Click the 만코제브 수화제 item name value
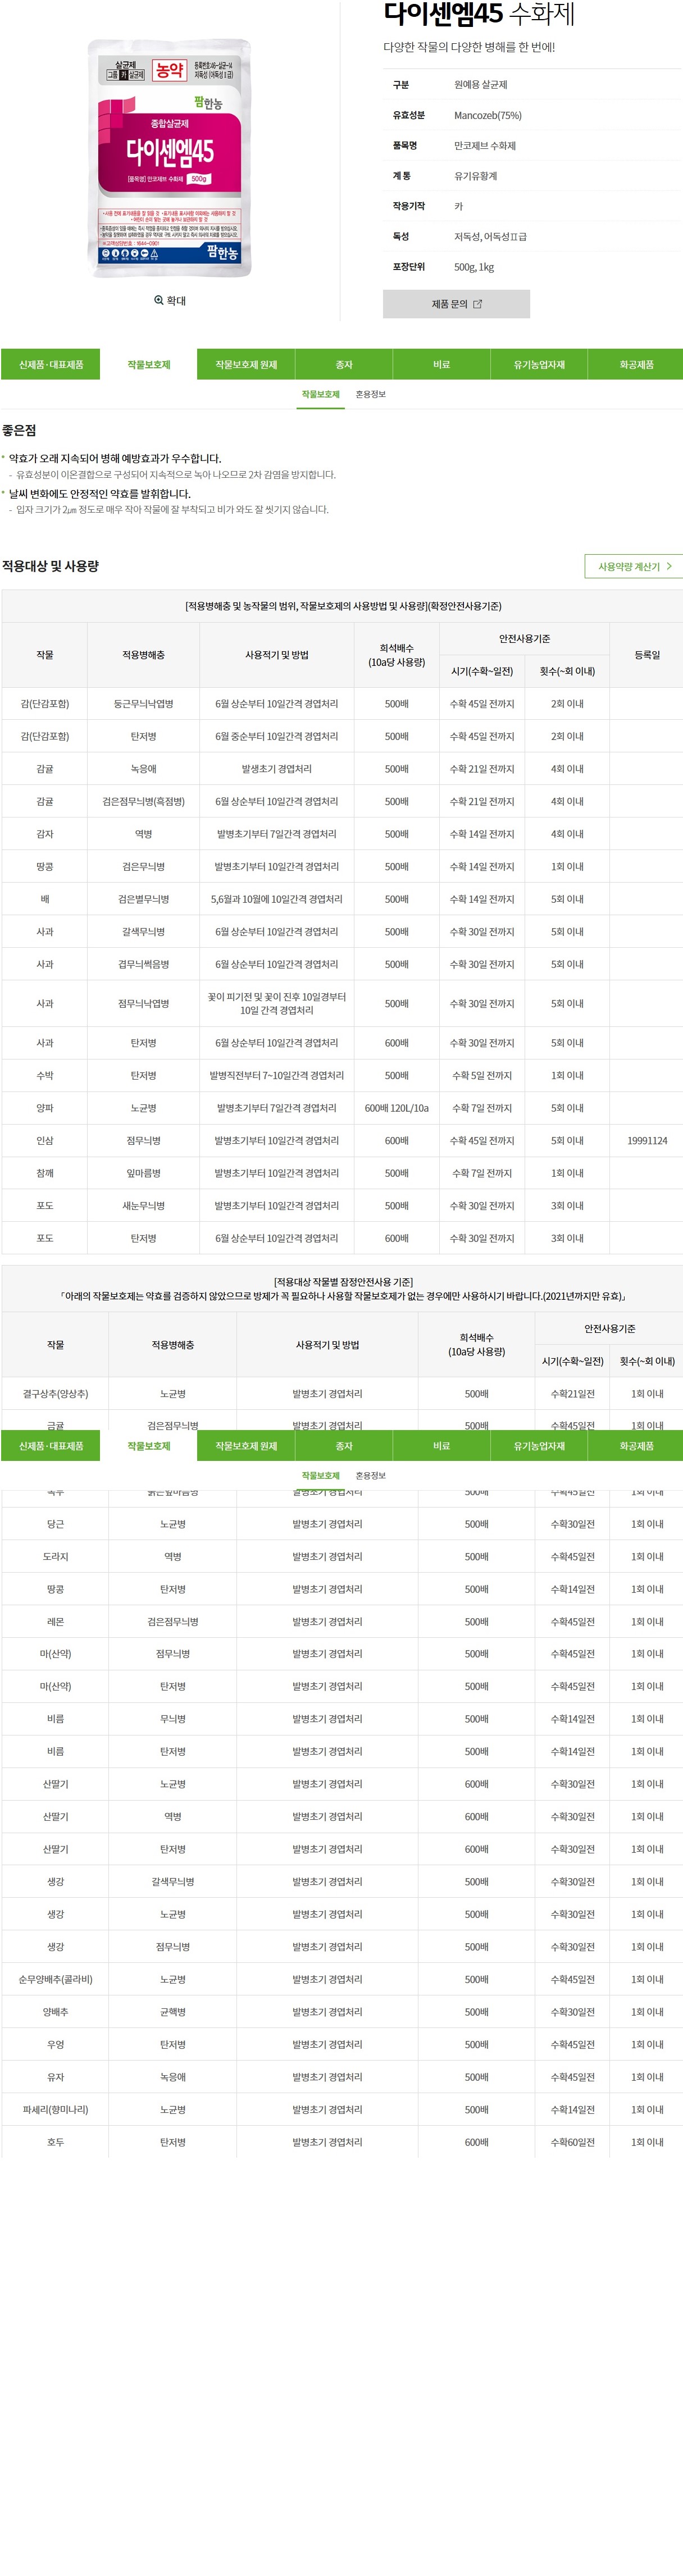This screenshot has height=2576, width=683. 485,146
